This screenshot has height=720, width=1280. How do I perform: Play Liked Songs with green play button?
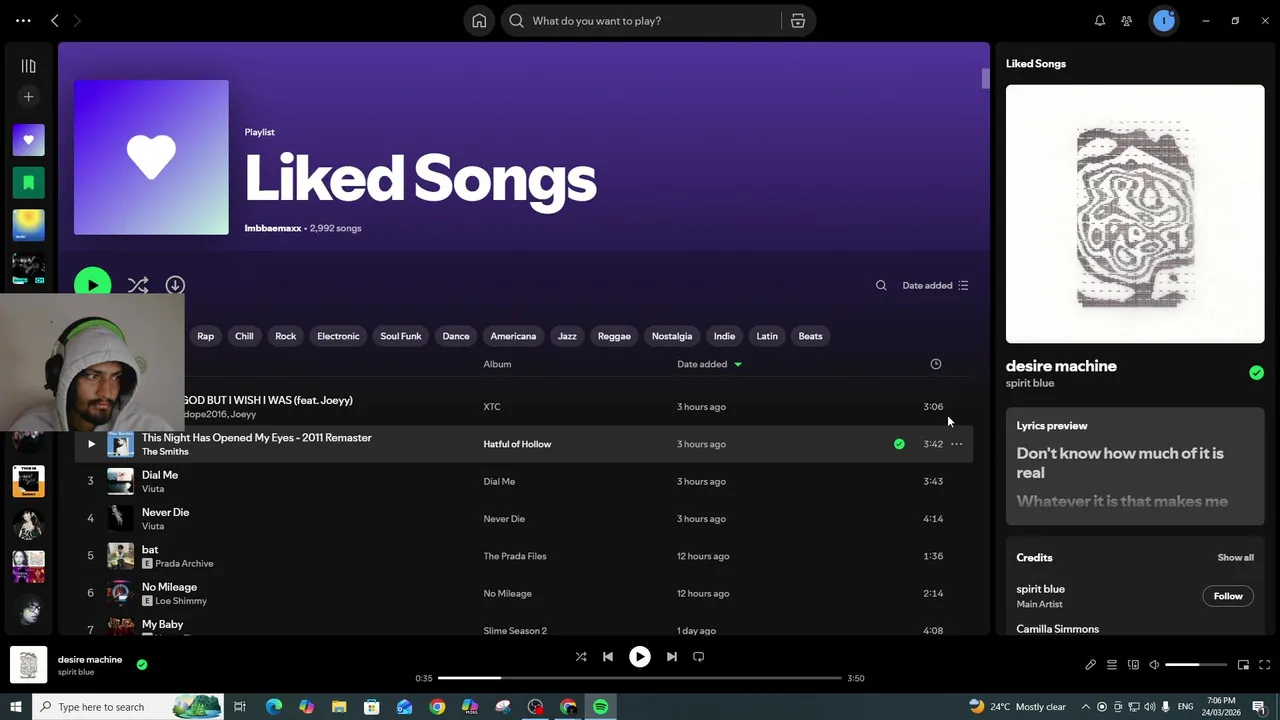pos(92,285)
